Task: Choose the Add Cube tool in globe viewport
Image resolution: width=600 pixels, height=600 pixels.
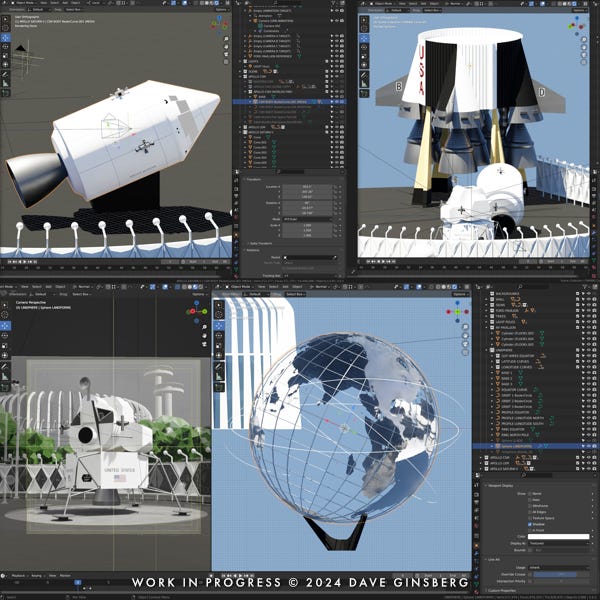Action: 219,388
